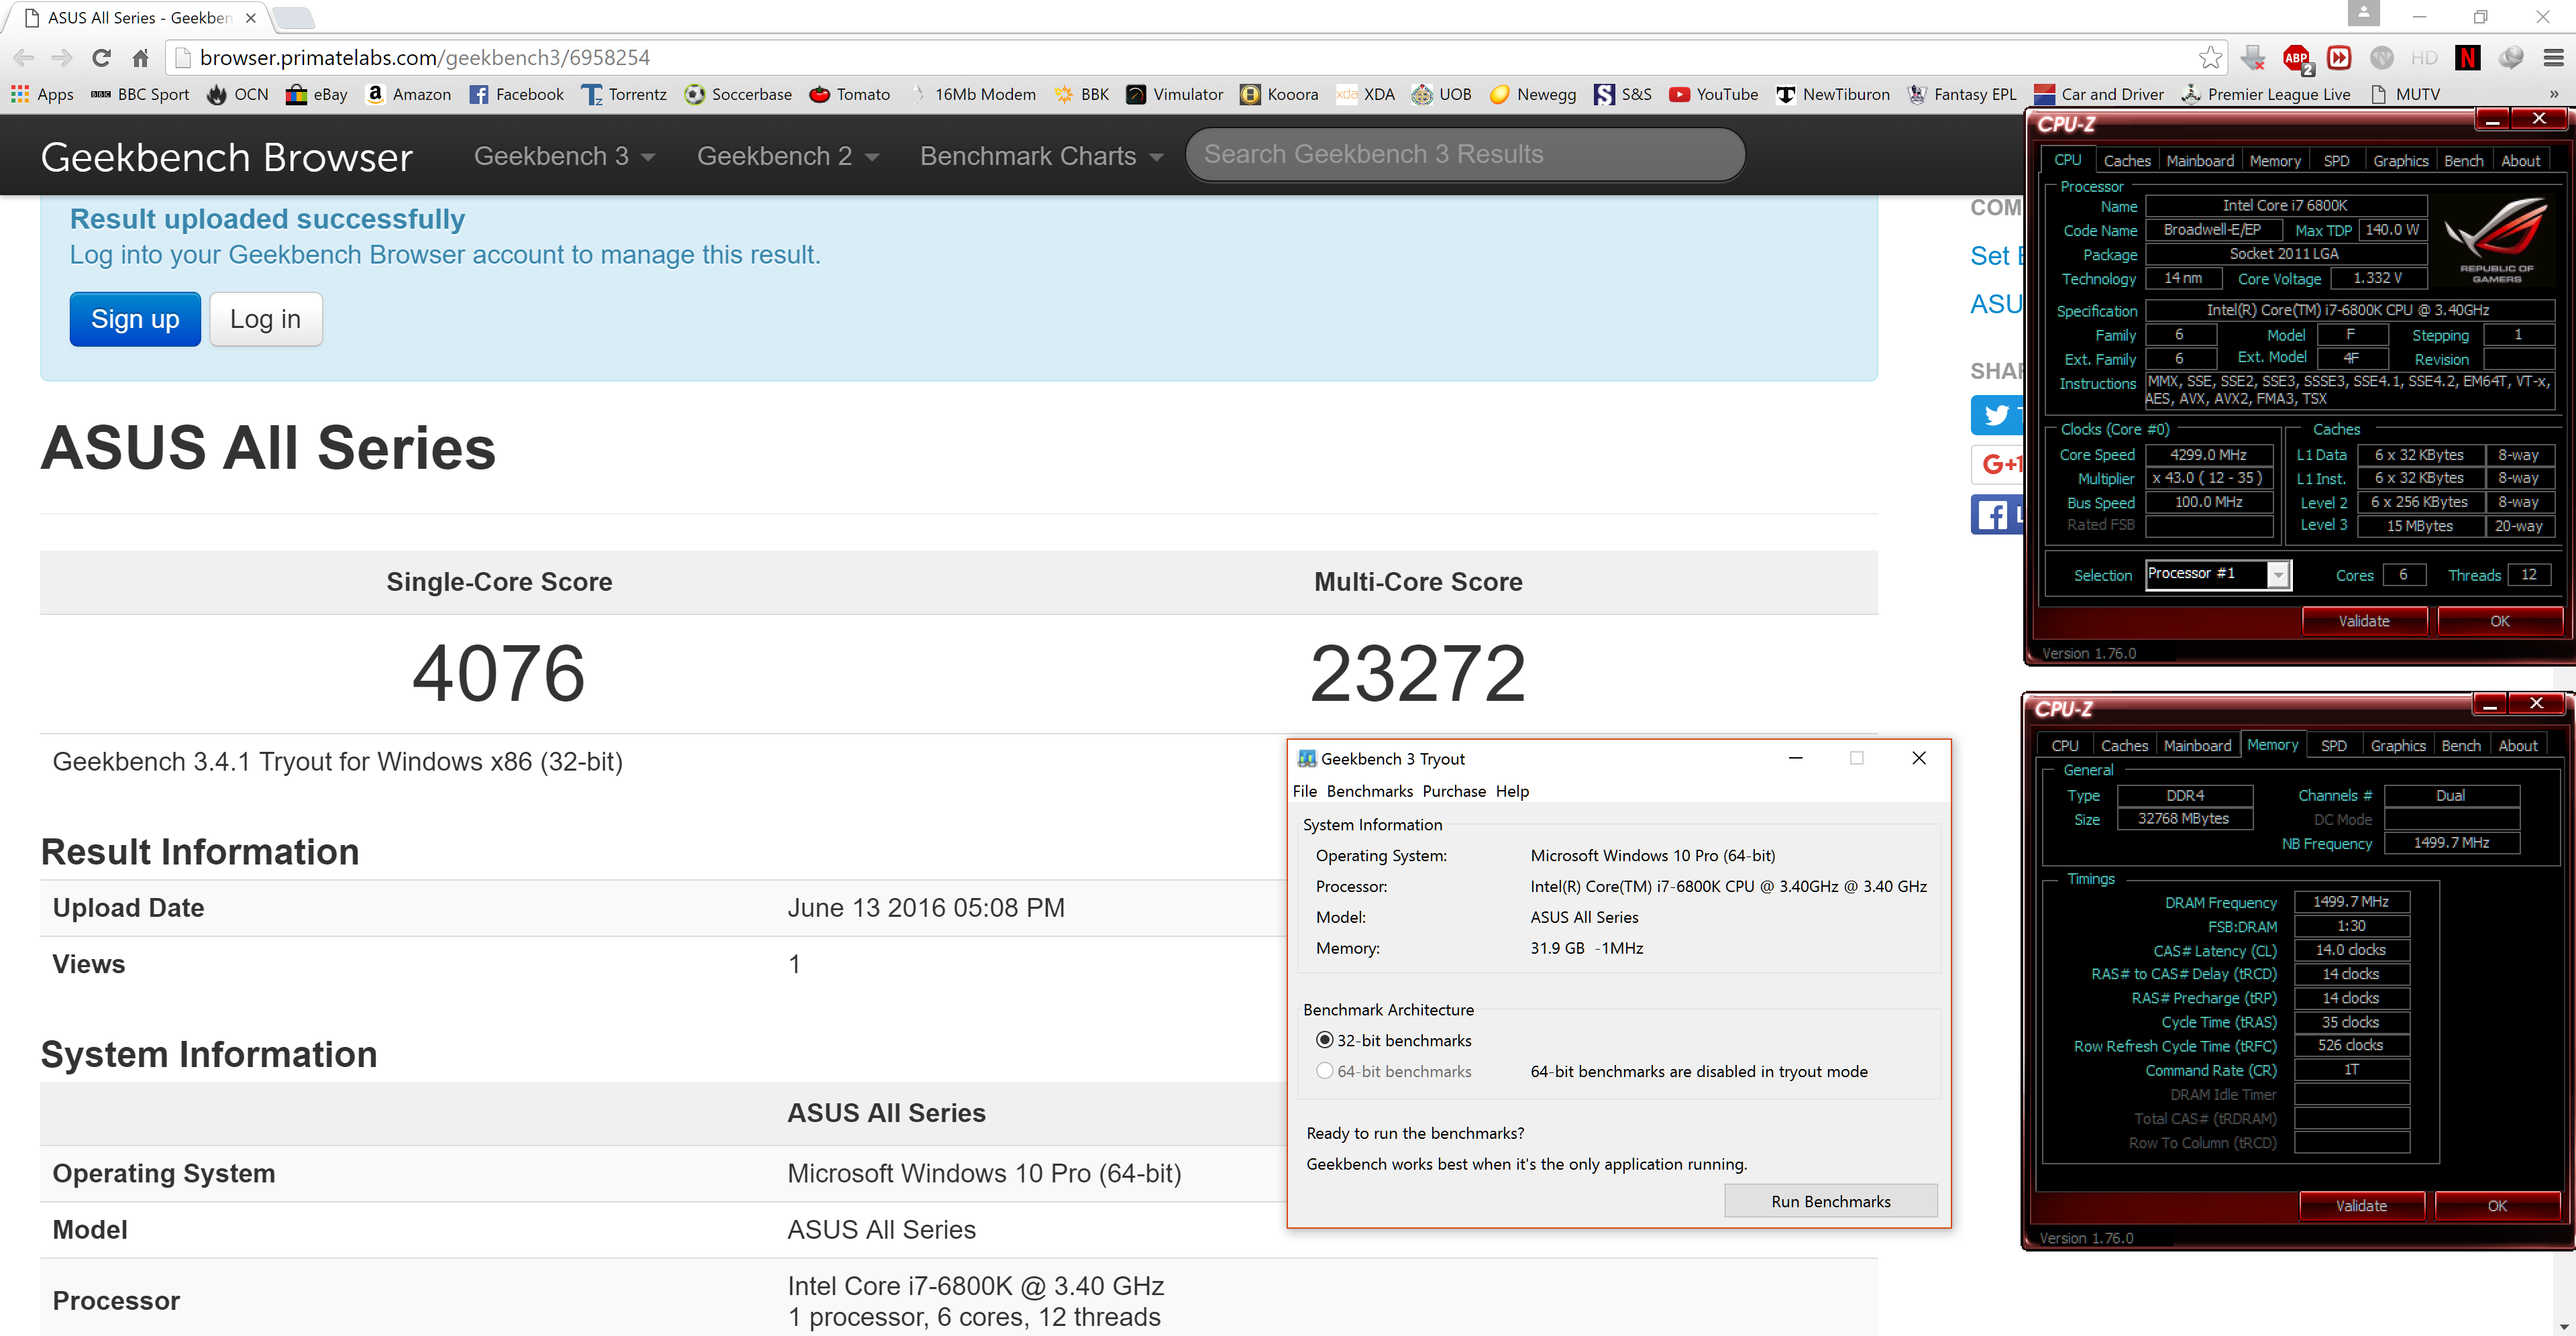Viewport: 2576px width, 1336px height.
Task: Share result via the Facebook button
Action: click(x=1996, y=514)
